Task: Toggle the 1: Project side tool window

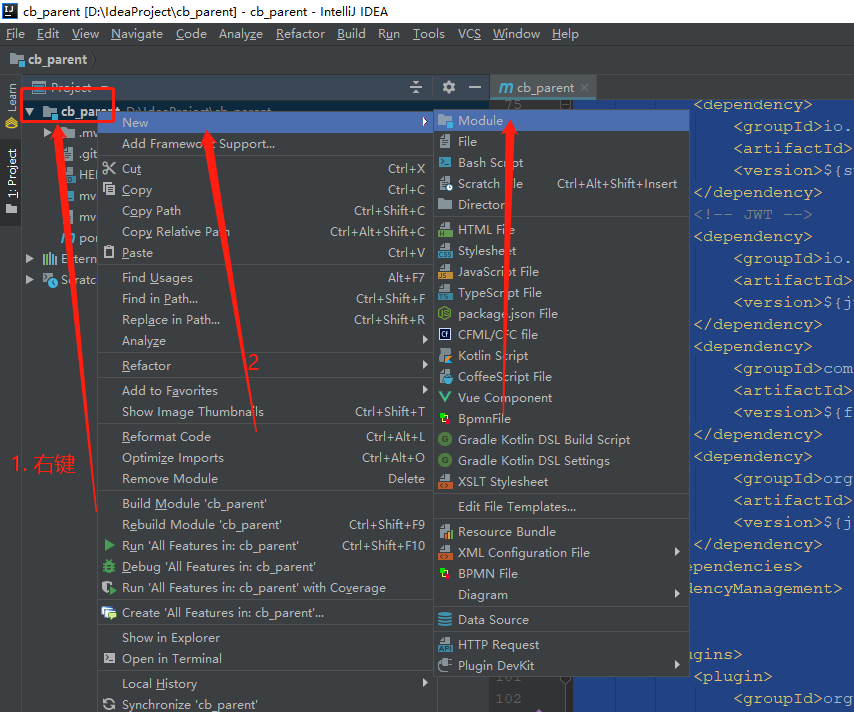Action: coord(11,180)
